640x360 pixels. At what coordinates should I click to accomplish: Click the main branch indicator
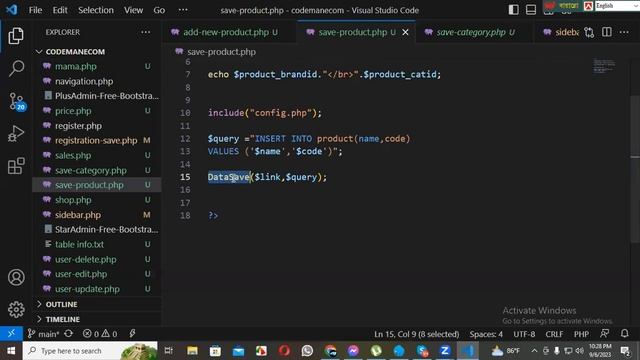pyautogui.click(x=43, y=334)
